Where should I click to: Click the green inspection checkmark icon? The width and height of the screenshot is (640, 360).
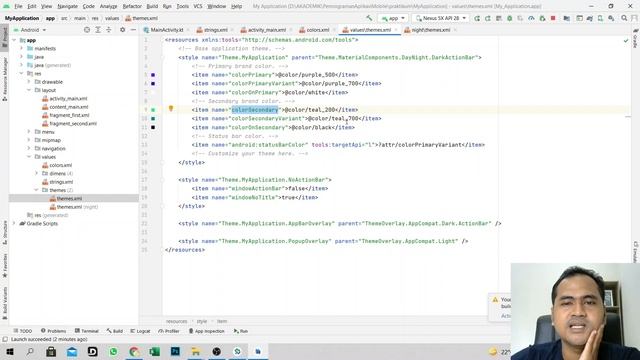(626, 40)
